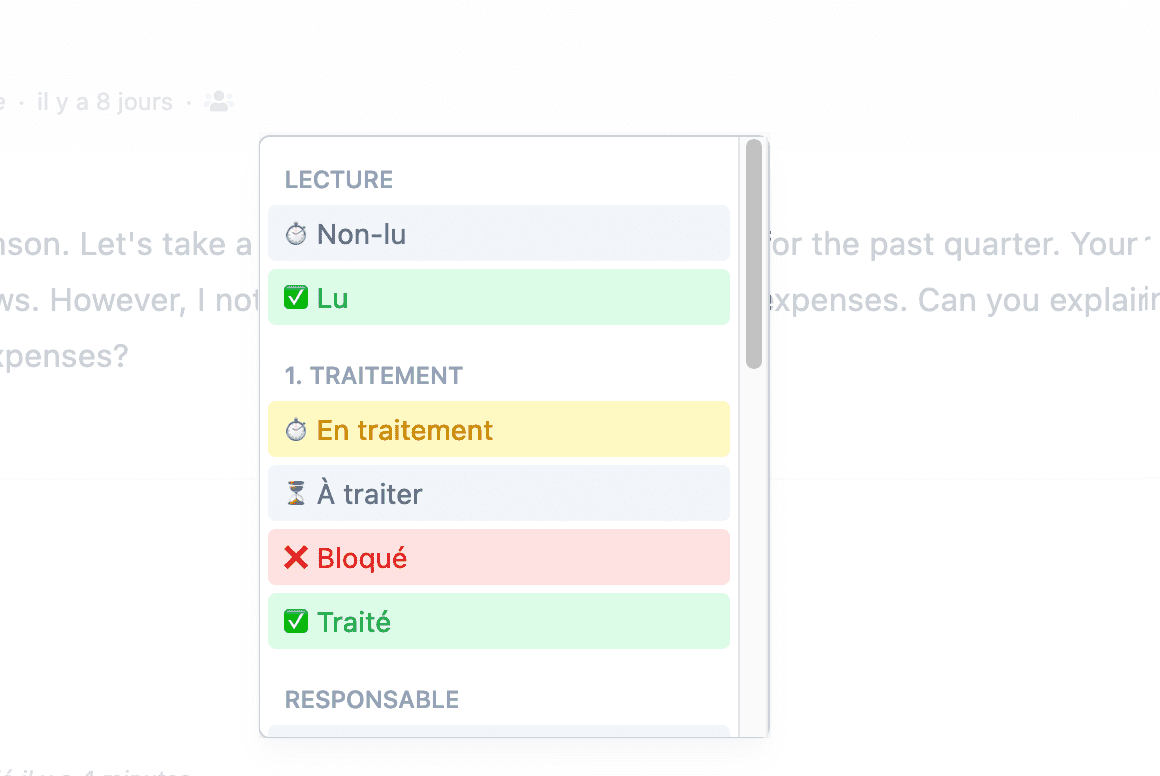The width and height of the screenshot is (1160, 776).
Task: Mark item as Traité
Action: pyautogui.click(x=499, y=621)
